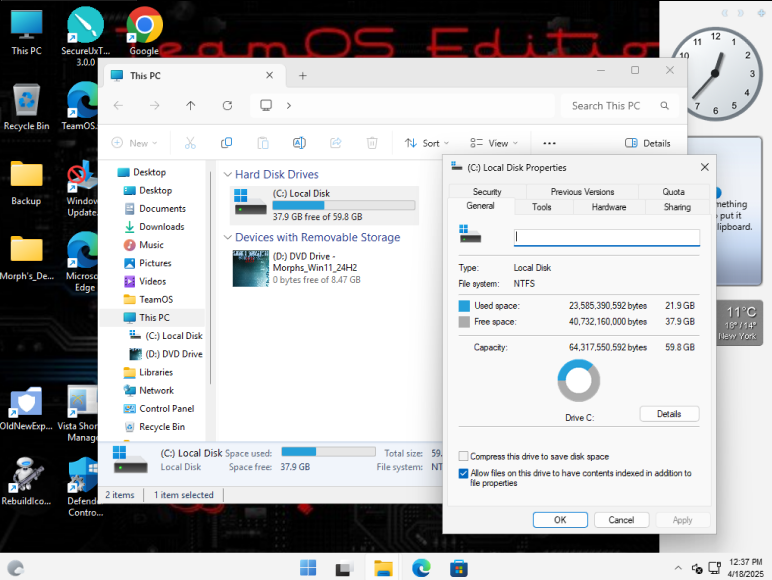
Task: Click the File Explorer taskbar icon
Action: point(383,568)
